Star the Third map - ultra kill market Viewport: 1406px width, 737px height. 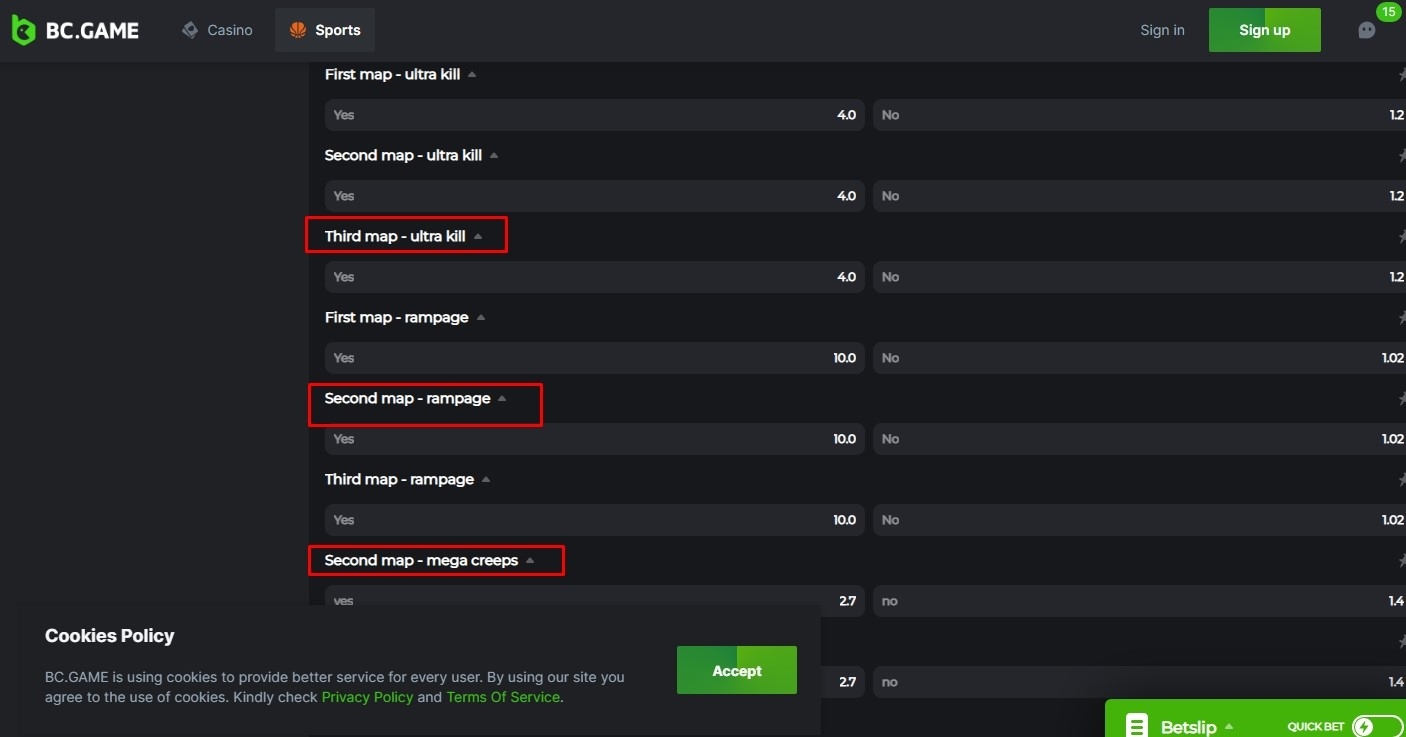point(1401,237)
